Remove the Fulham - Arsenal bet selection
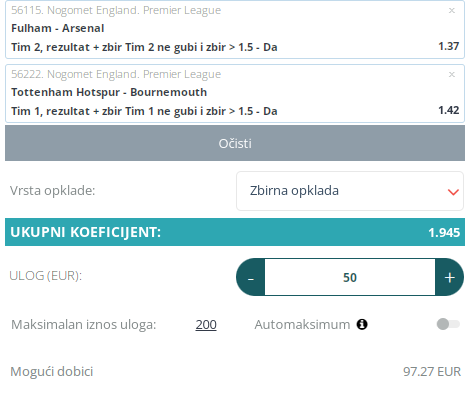This screenshot has width=472, height=393. 452,11
